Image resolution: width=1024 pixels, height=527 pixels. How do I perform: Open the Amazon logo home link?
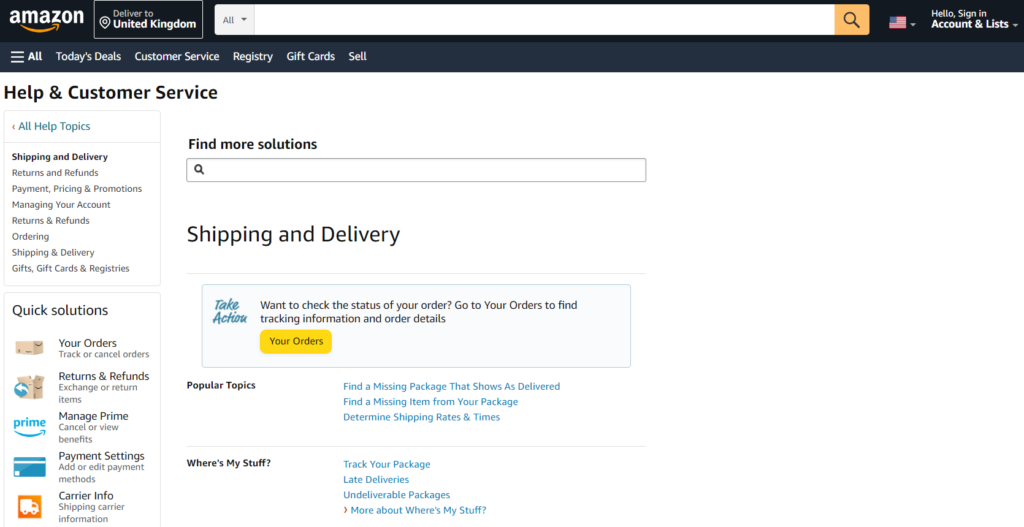pos(46,20)
